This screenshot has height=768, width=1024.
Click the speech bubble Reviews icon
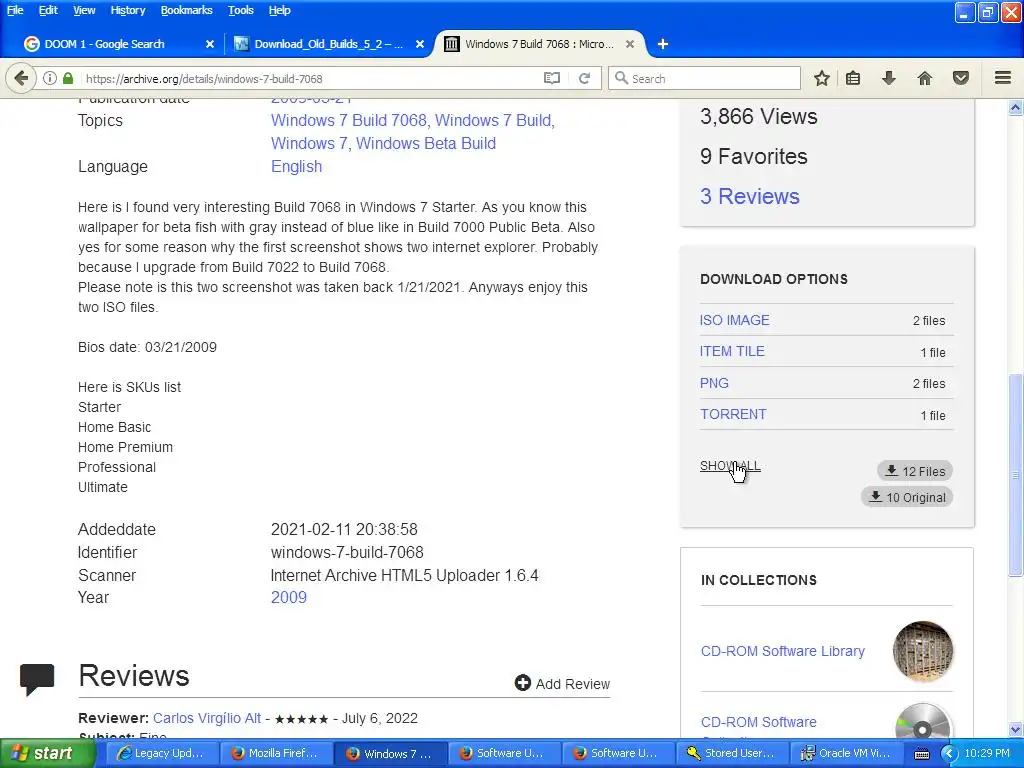[37, 679]
